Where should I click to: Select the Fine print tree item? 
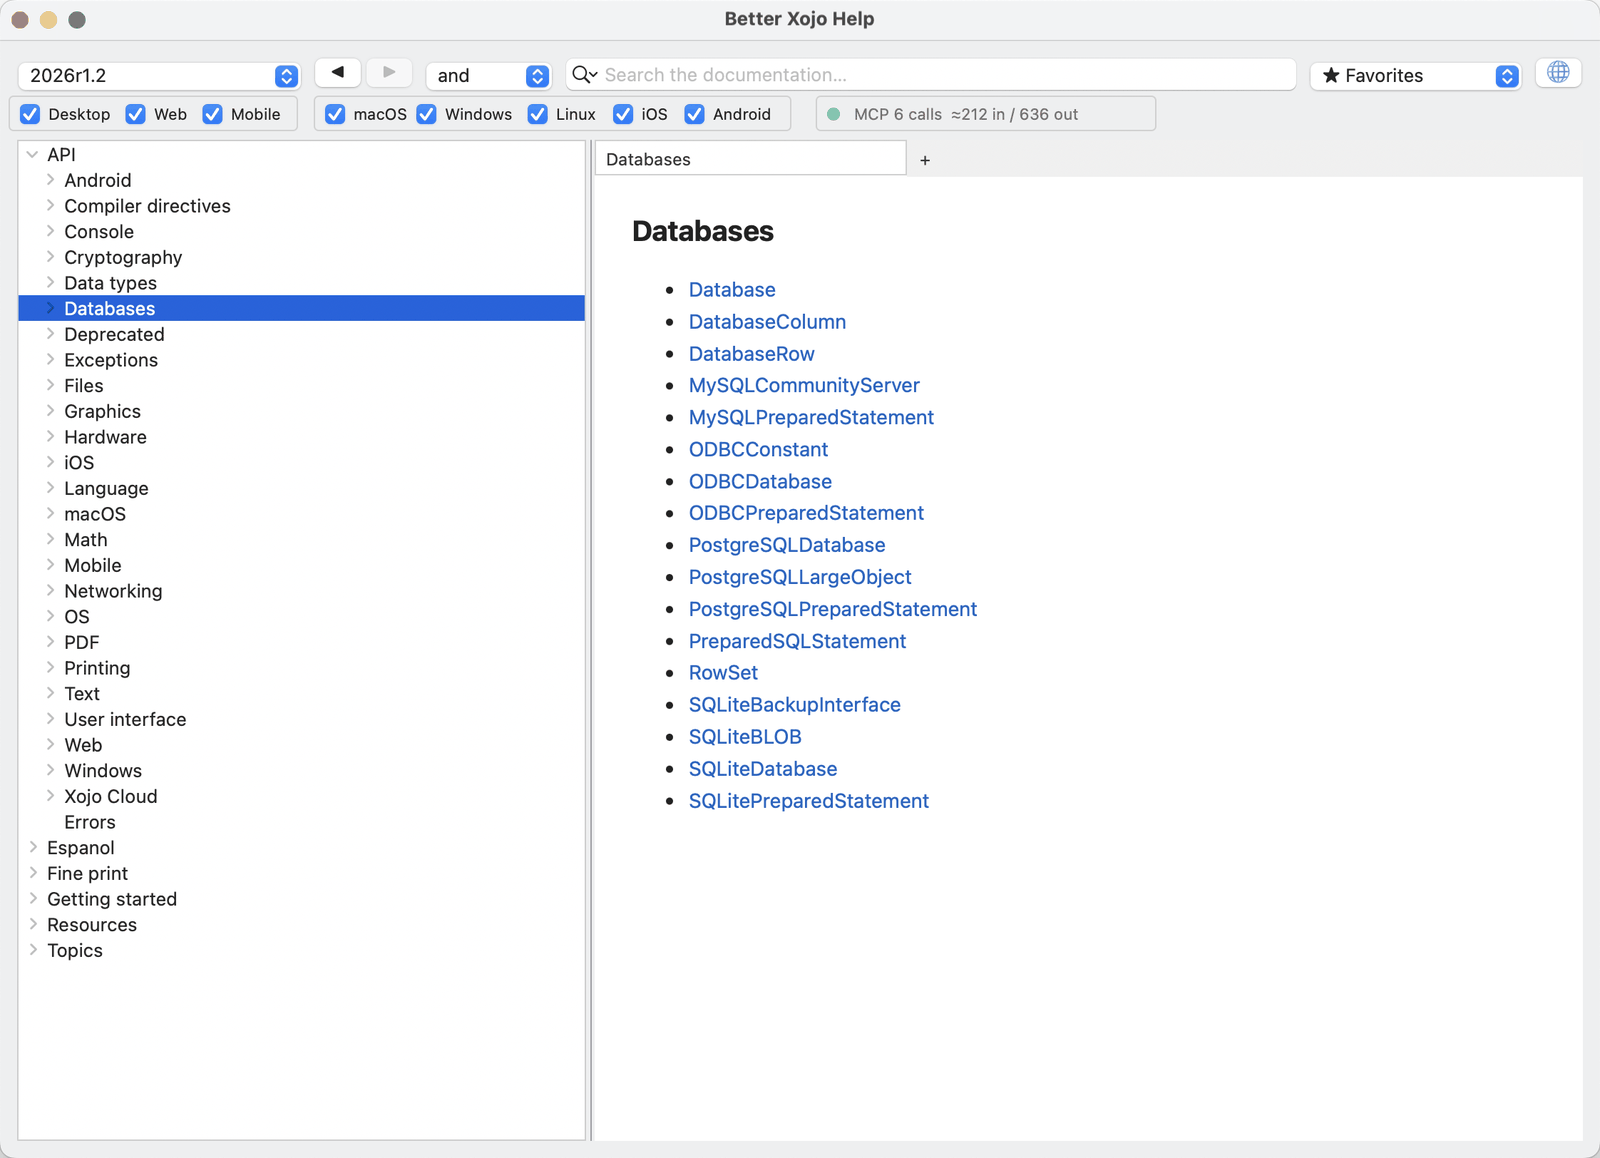(302, 873)
